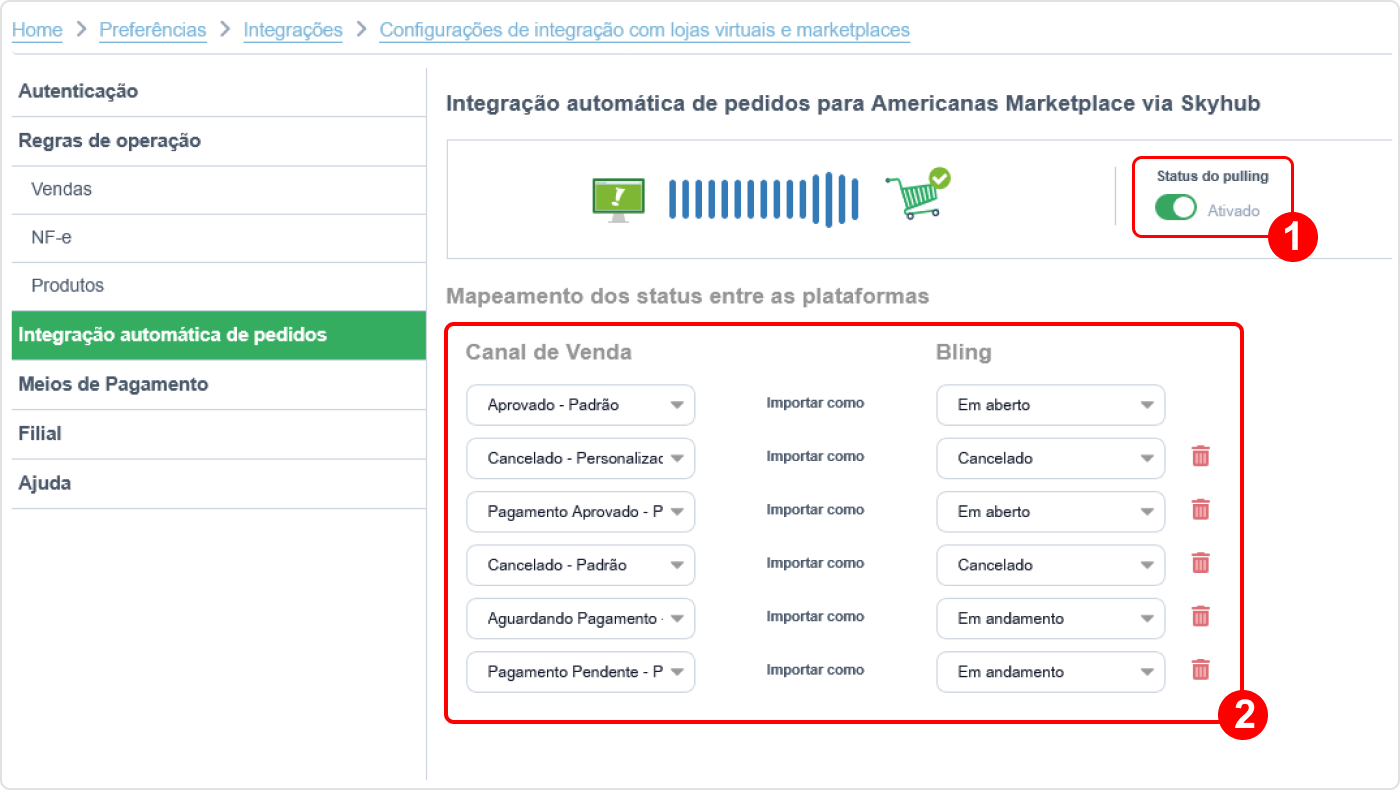
Task: Open the Home breadcrumb link
Action: (37, 30)
